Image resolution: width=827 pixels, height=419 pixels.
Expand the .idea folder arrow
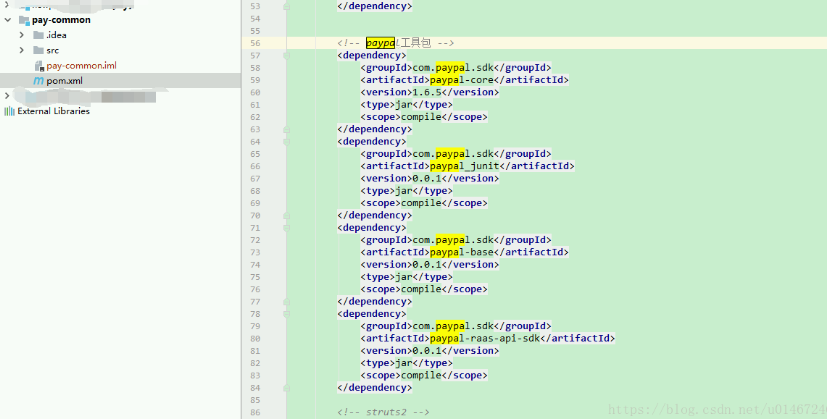pos(22,35)
